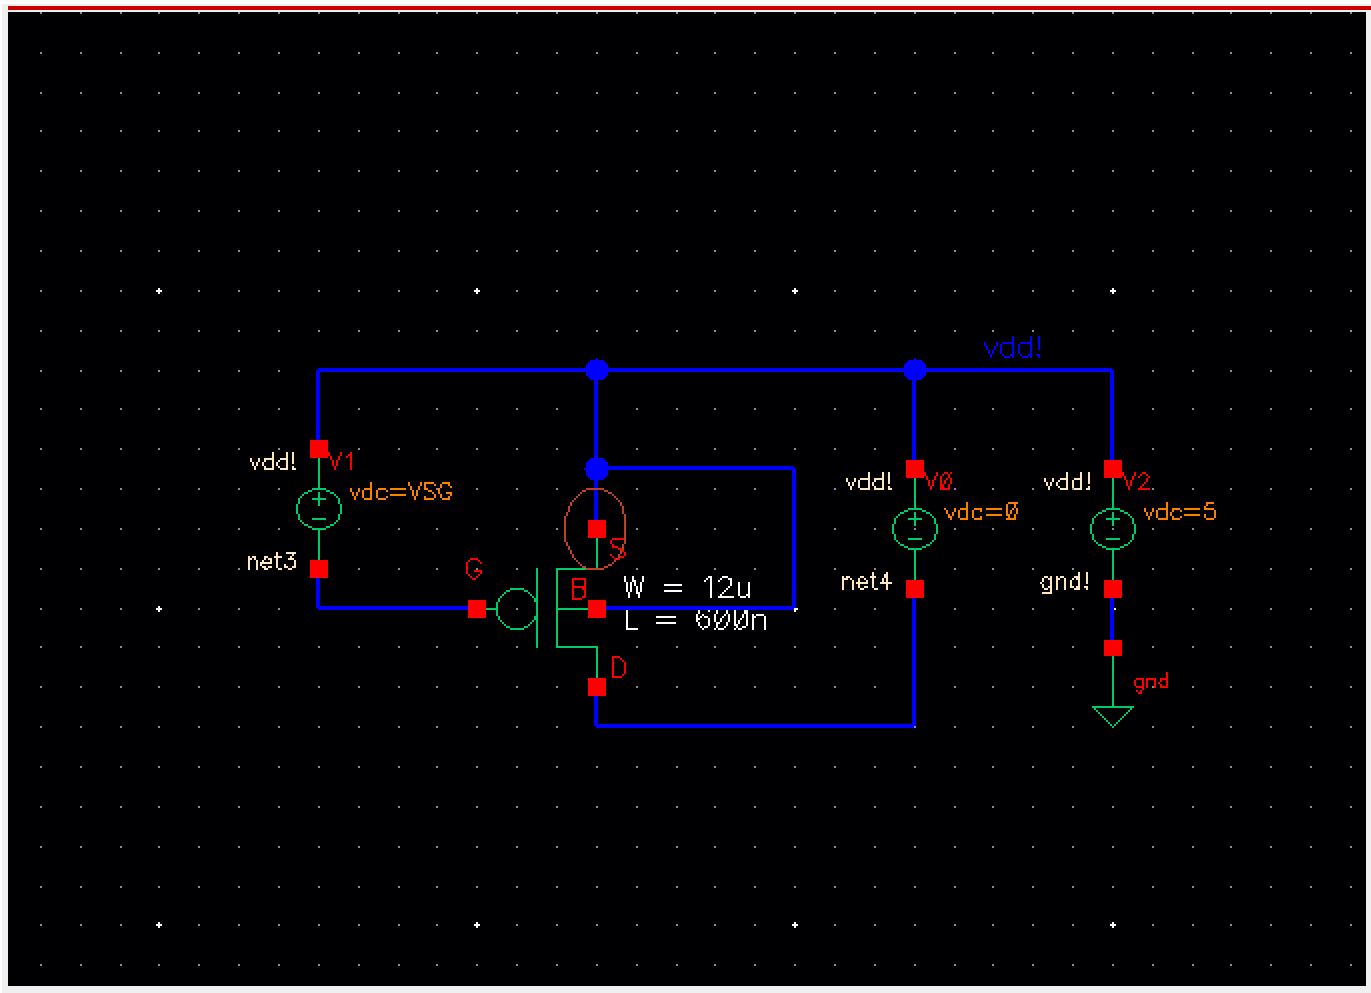The height and width of the screenshot is (993, 1371).
Task: Click the circled source pin S
Action: (597, 528)
